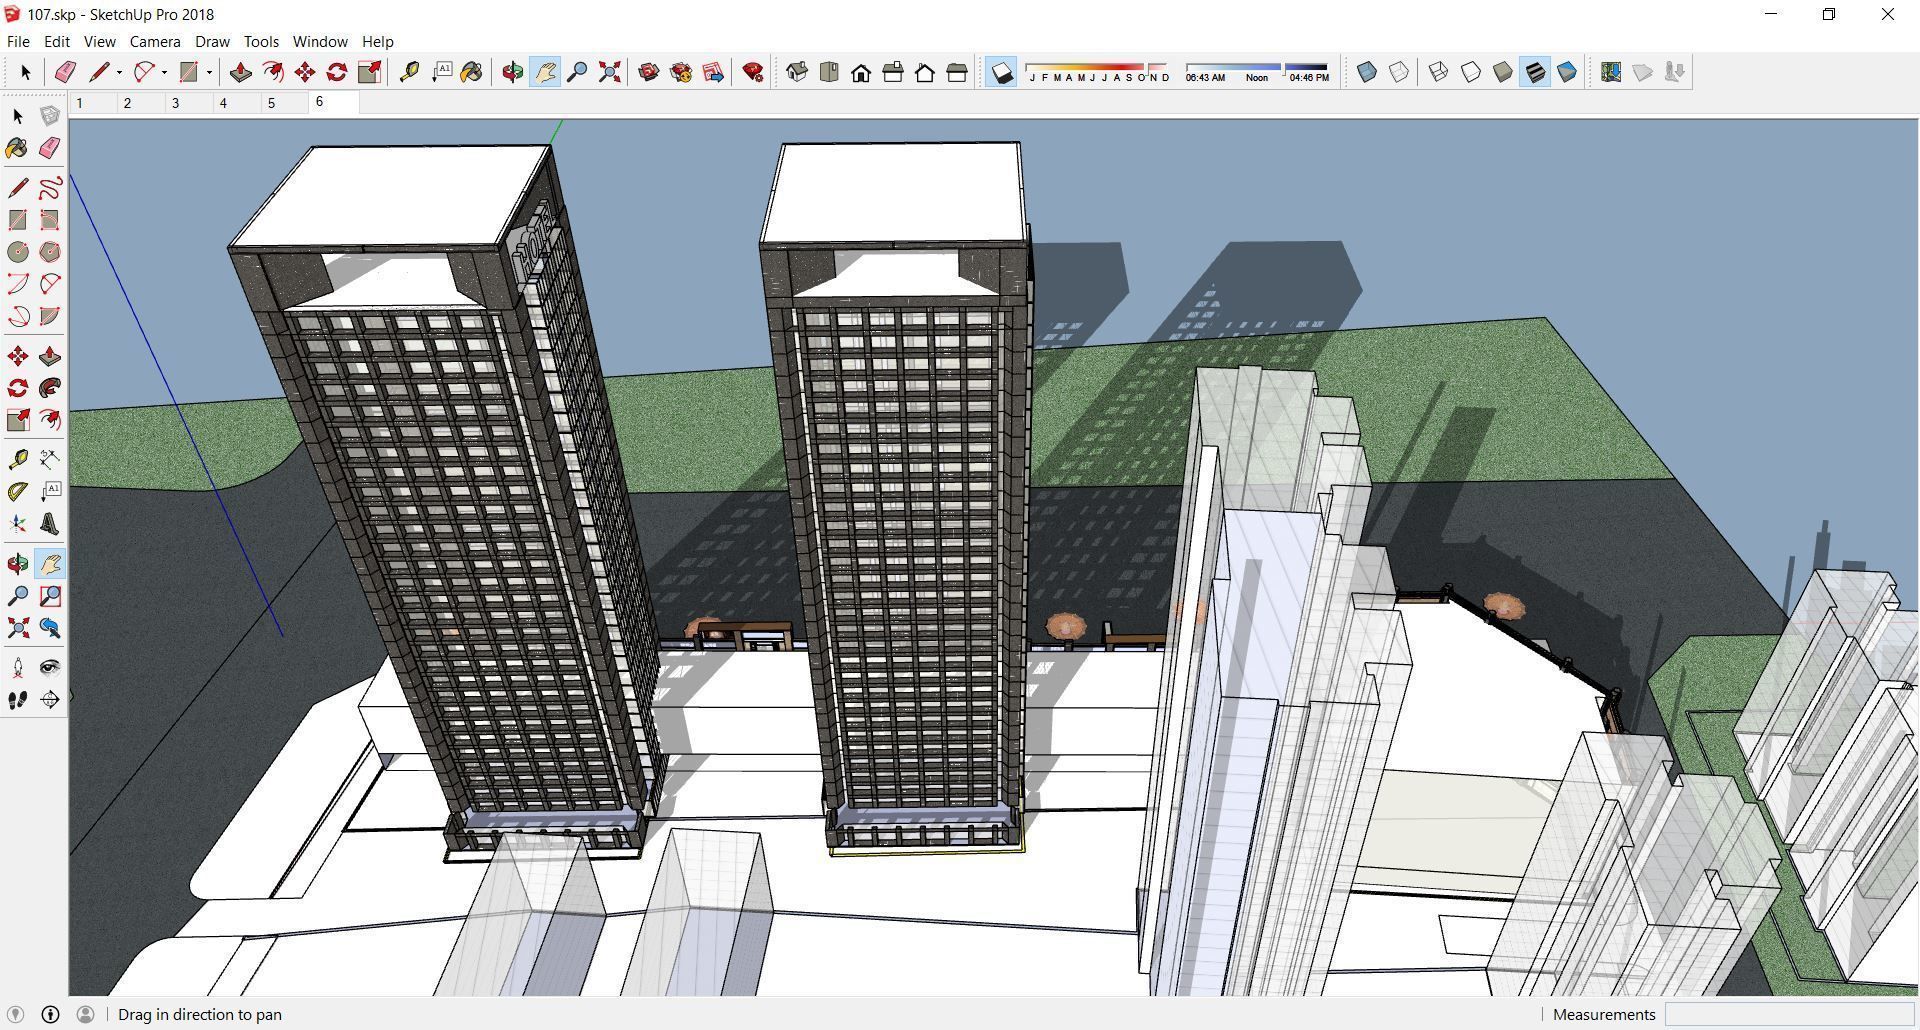Select the Paint Bucket tool in top toolbar

click(472, 72)
